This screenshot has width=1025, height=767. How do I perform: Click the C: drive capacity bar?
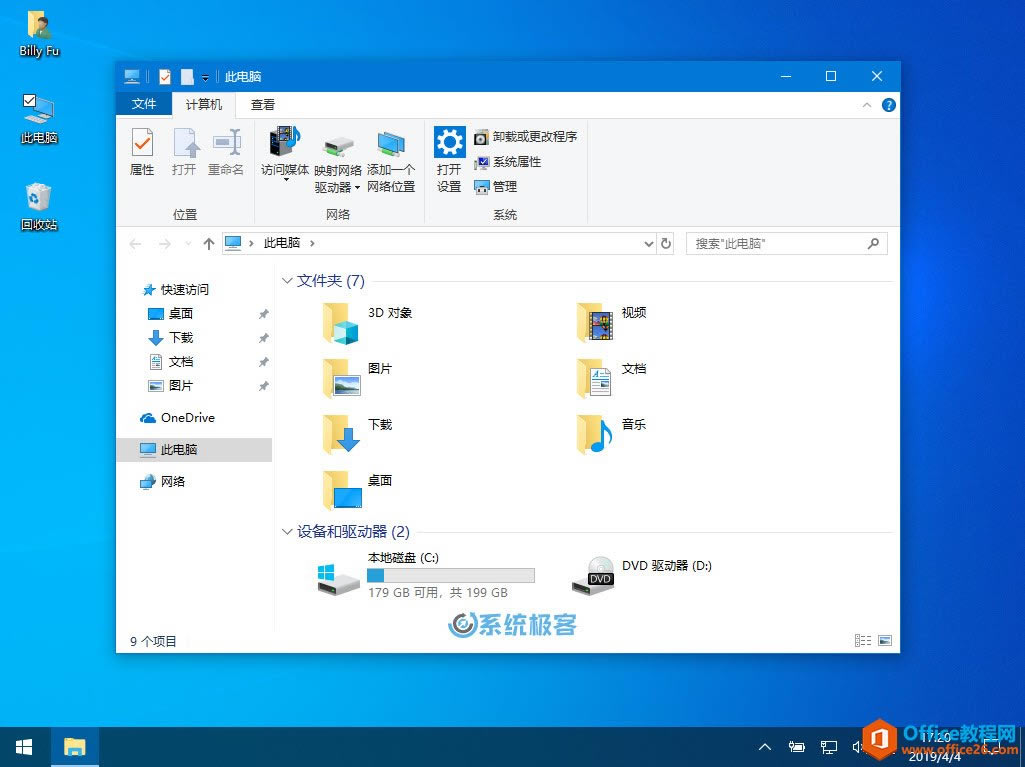450,575
